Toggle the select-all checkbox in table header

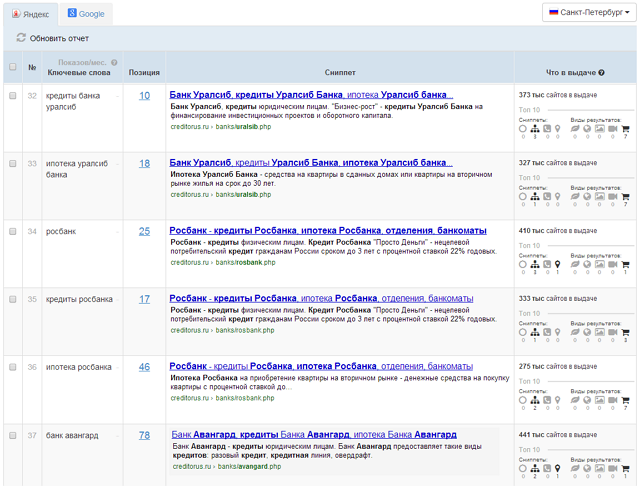click(13, 68)
